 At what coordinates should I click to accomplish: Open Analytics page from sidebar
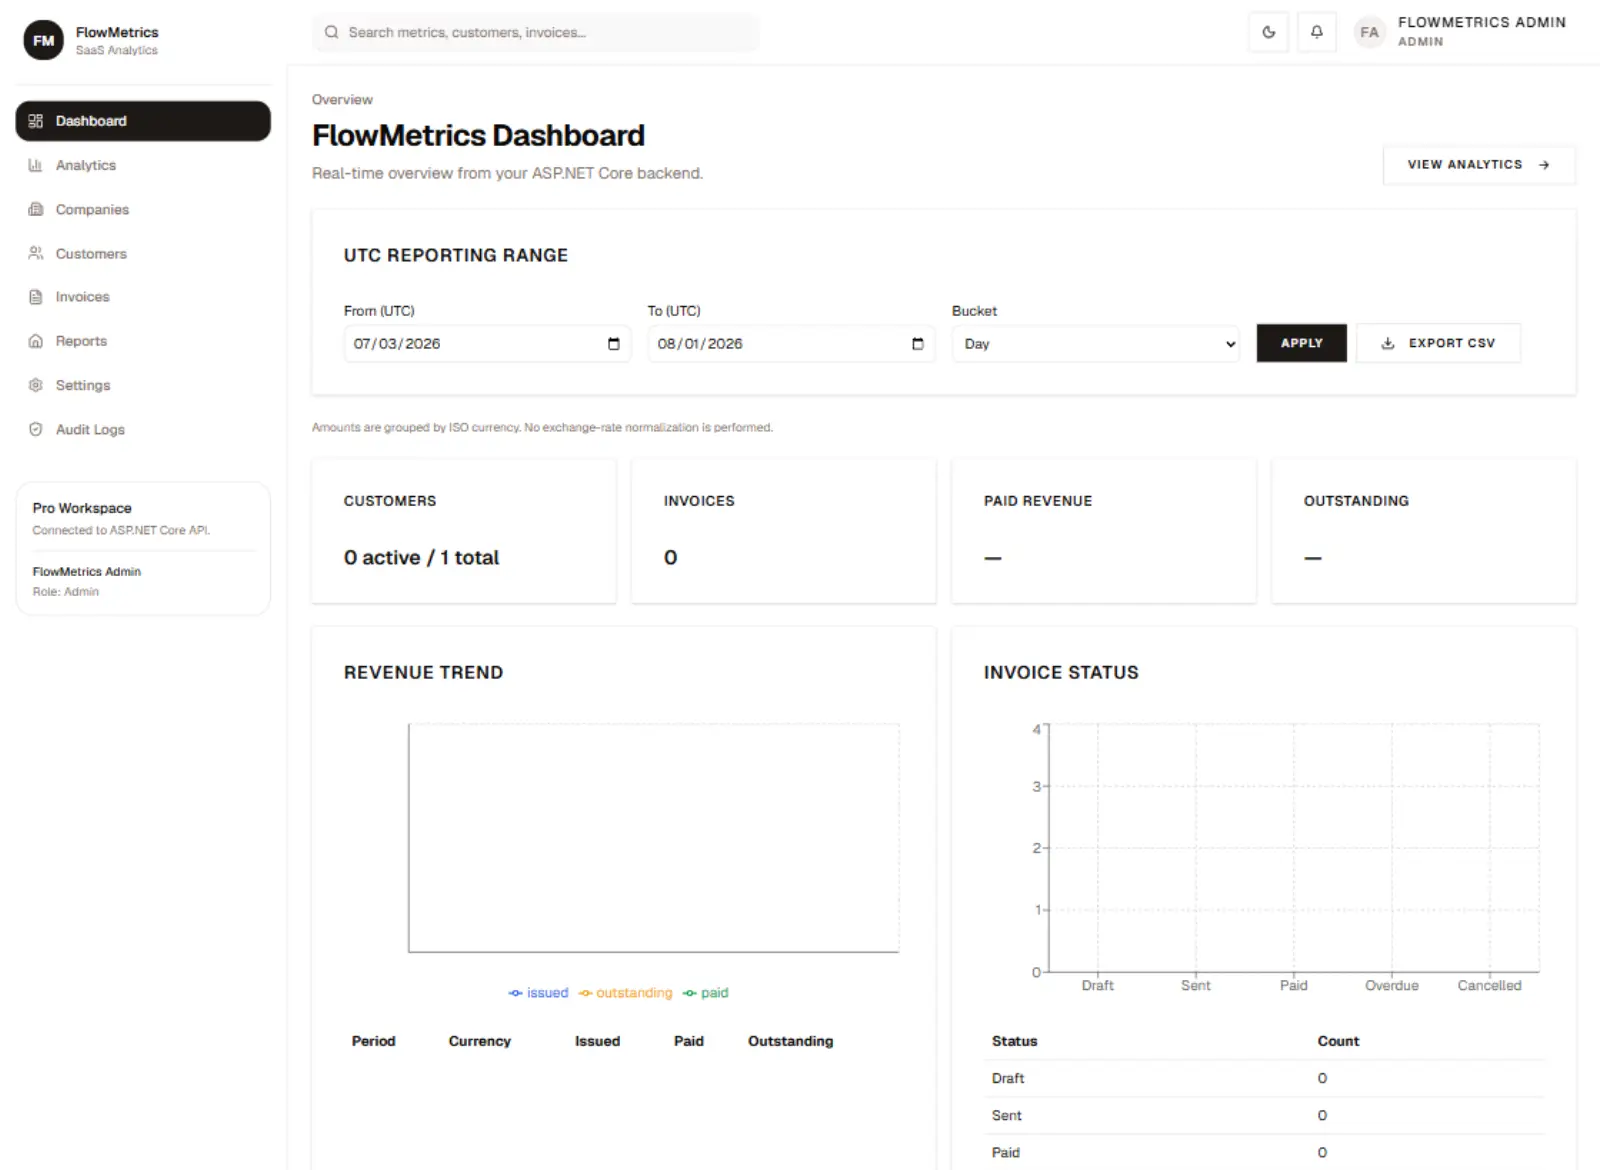click(x=143, y=165)
